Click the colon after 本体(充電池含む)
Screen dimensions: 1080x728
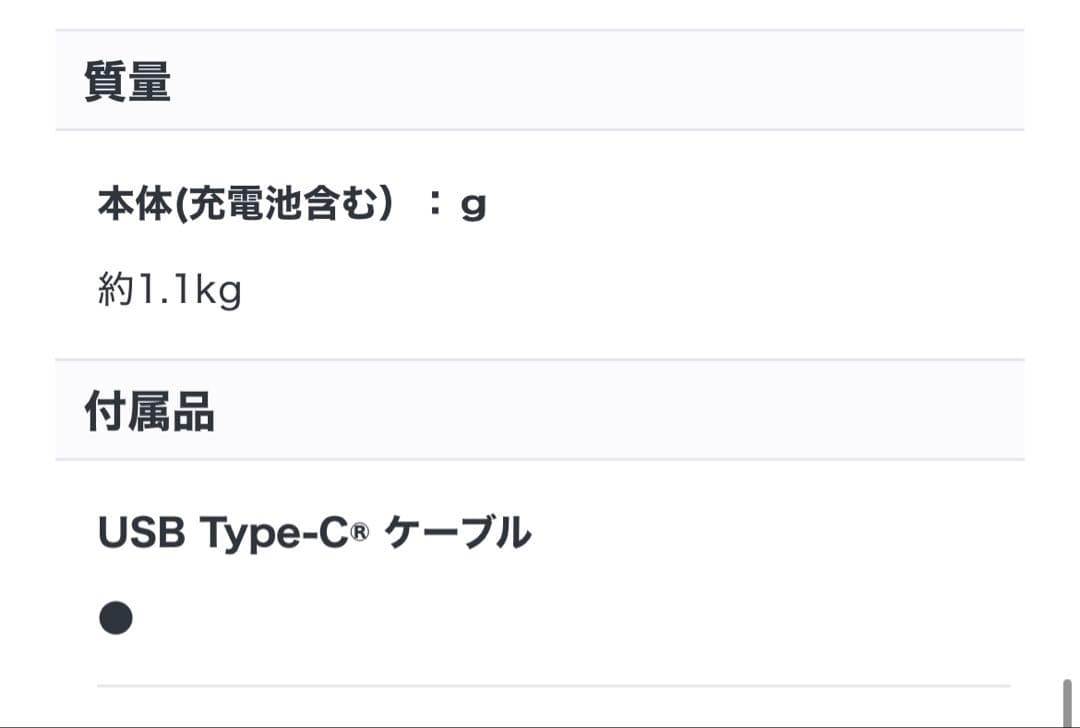(433, 206)
